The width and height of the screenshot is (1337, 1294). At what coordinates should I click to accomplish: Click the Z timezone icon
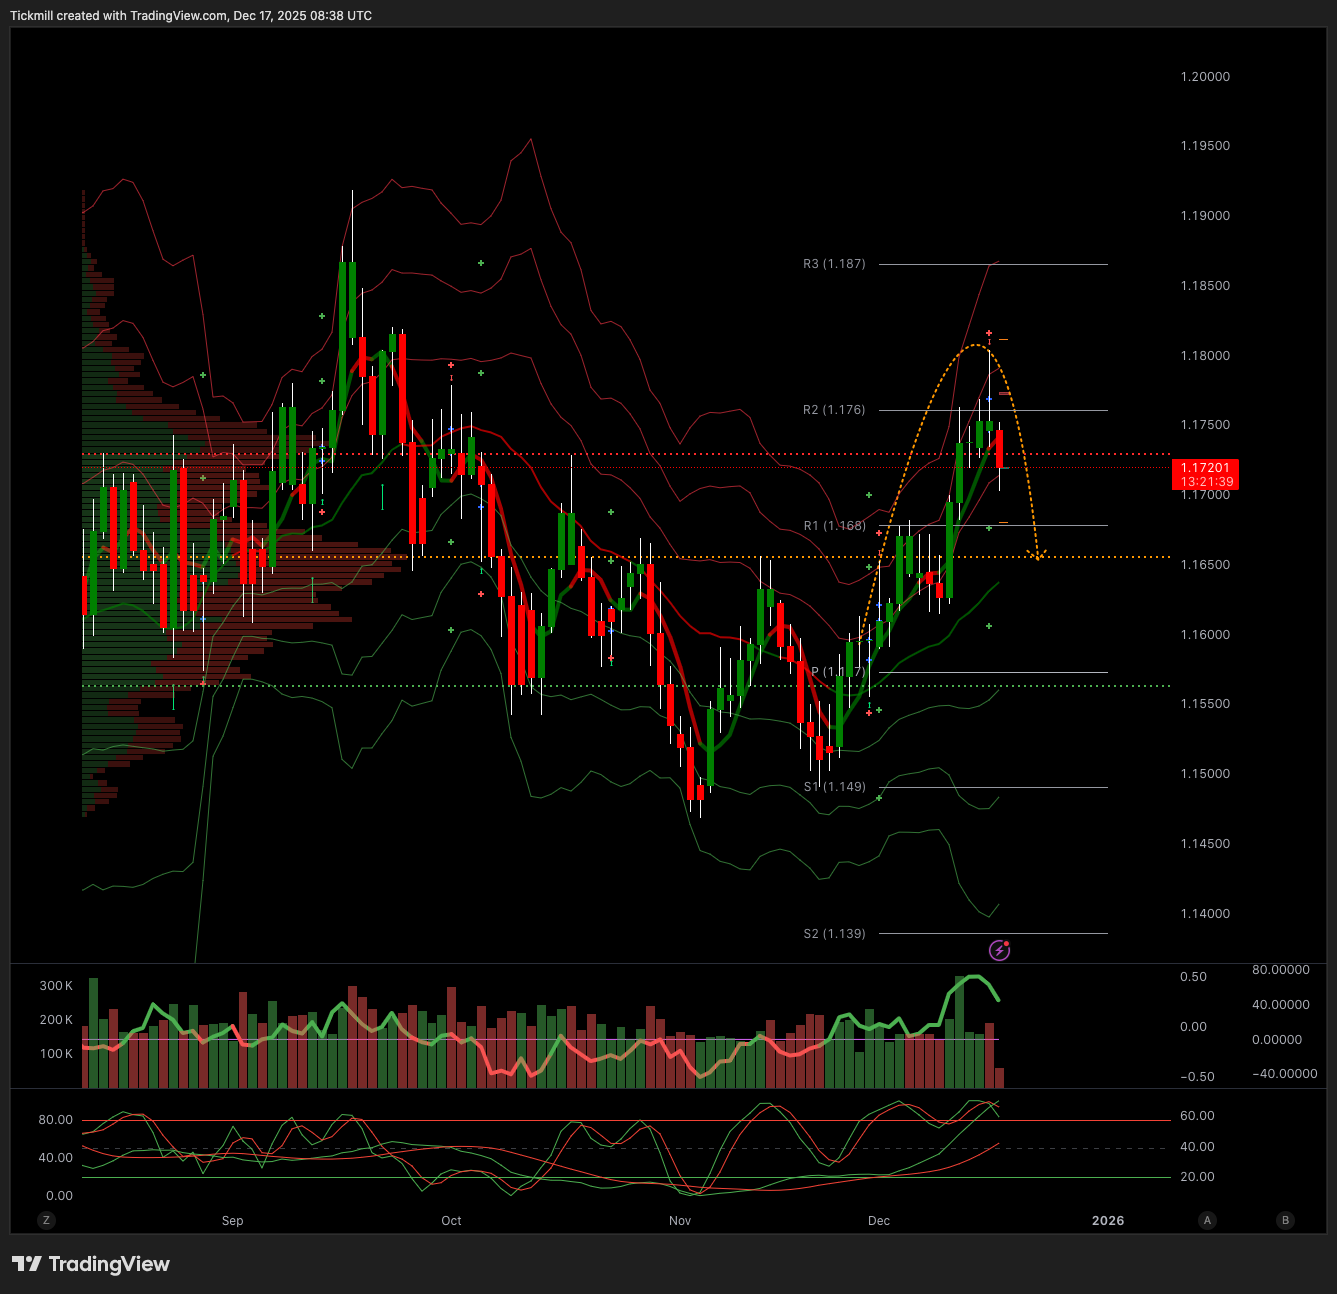coord(46,1220)
